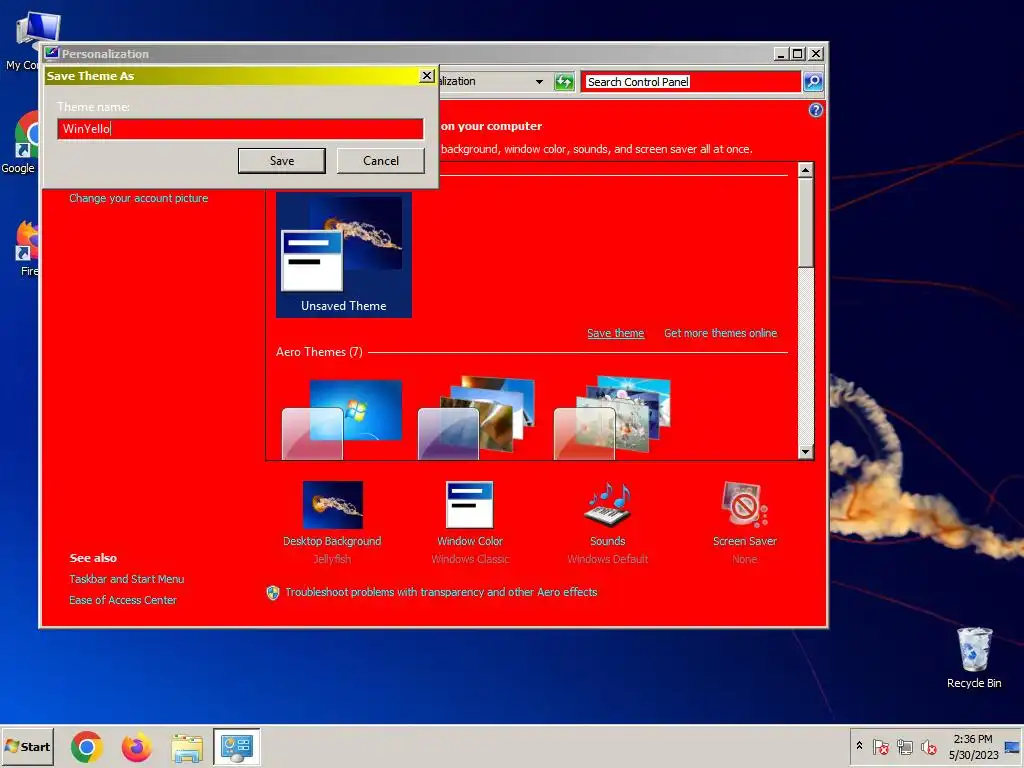This screenshot has width=1024, height=768.
Task: Show hidden tray icons arrow
Action: click(x=859, y=746)
